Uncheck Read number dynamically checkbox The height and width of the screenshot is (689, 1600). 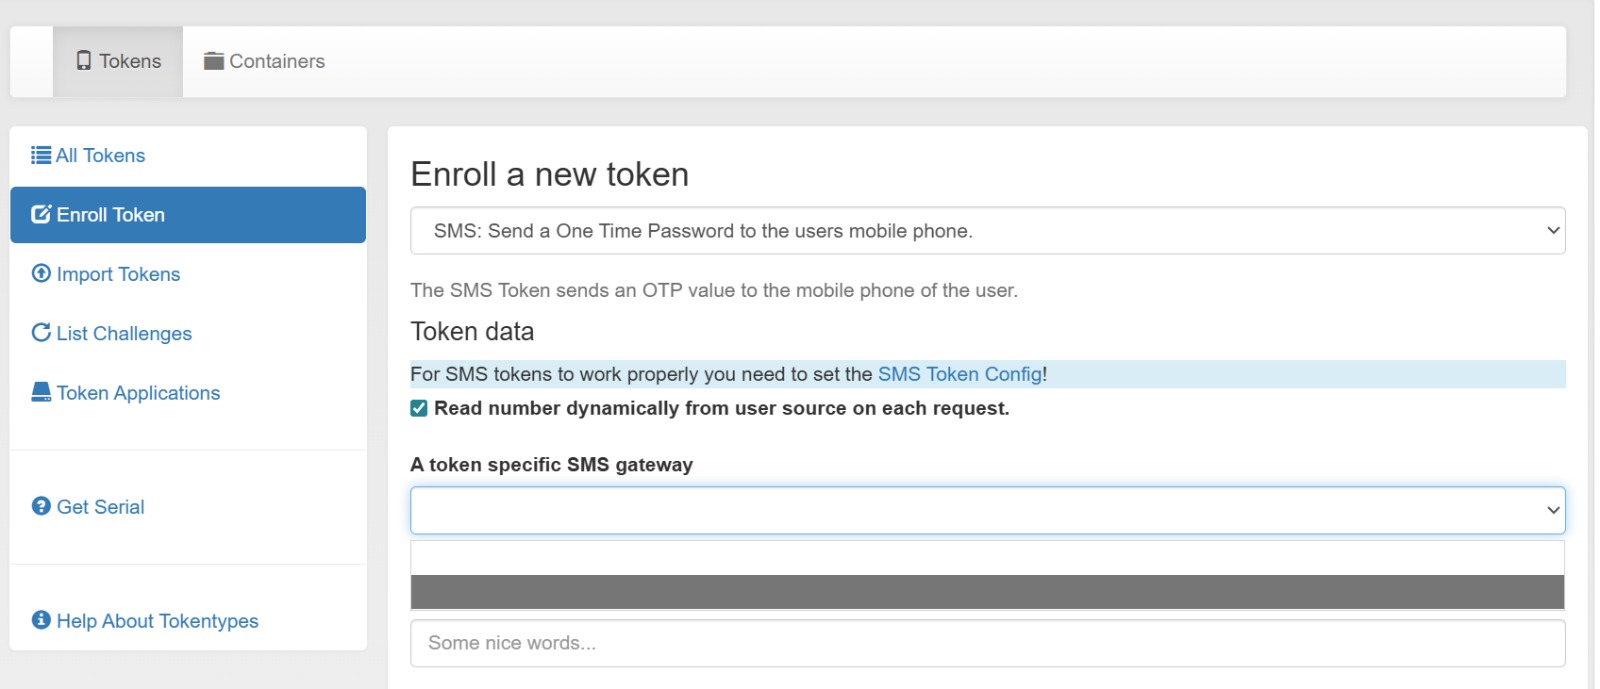419,408
